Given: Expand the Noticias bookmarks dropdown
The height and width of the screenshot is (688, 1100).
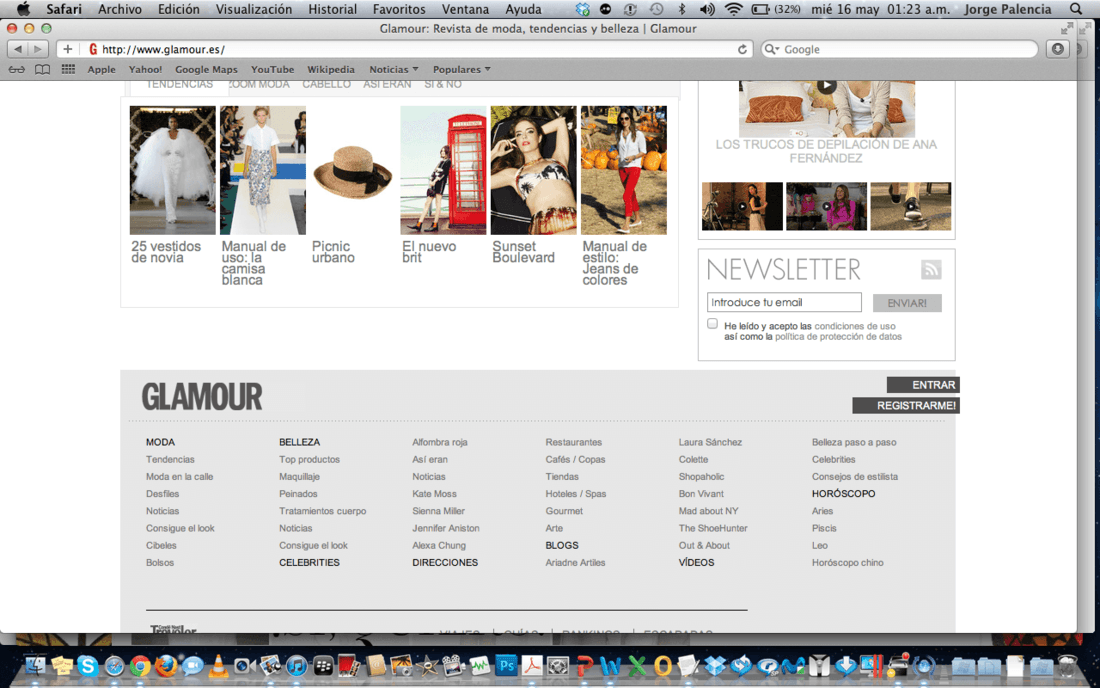Looking at the screenshot, I should (394, 69).
